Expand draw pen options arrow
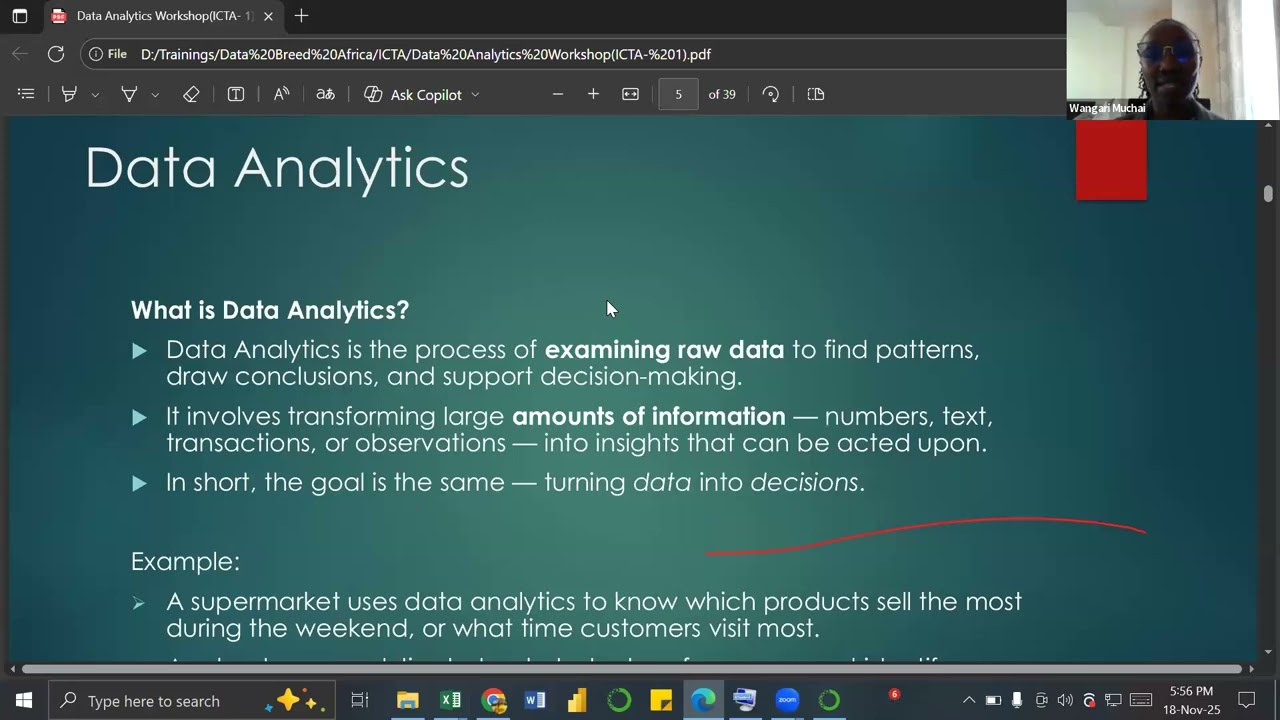The height and width of the screenshot is (720, 1280). point(155,95)
